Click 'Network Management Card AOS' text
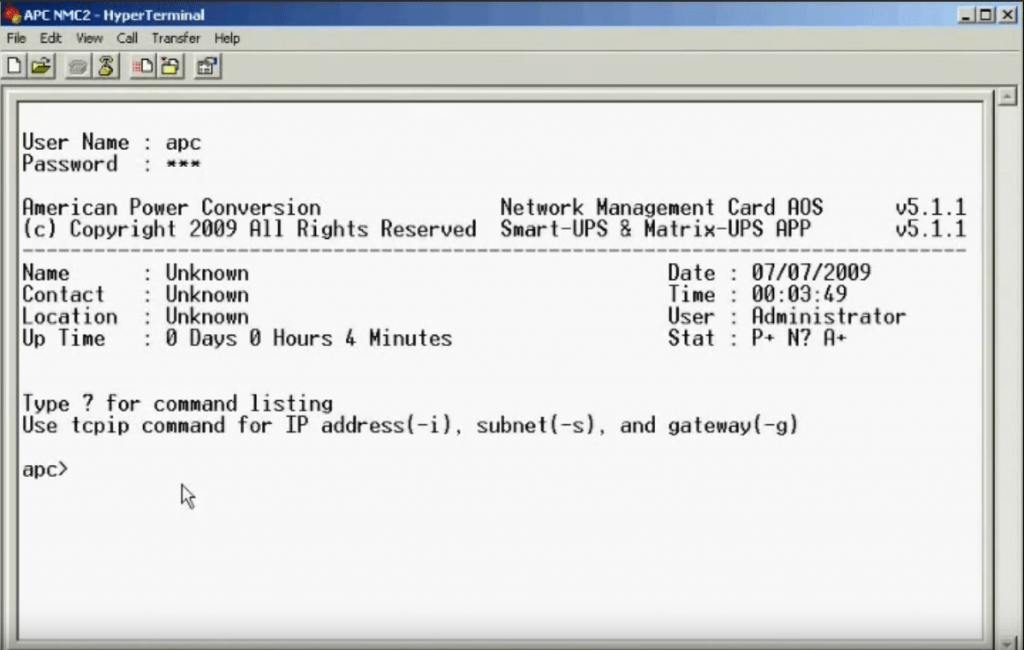This screenshot has height=650, width=1024. click(x=662, y=208)
